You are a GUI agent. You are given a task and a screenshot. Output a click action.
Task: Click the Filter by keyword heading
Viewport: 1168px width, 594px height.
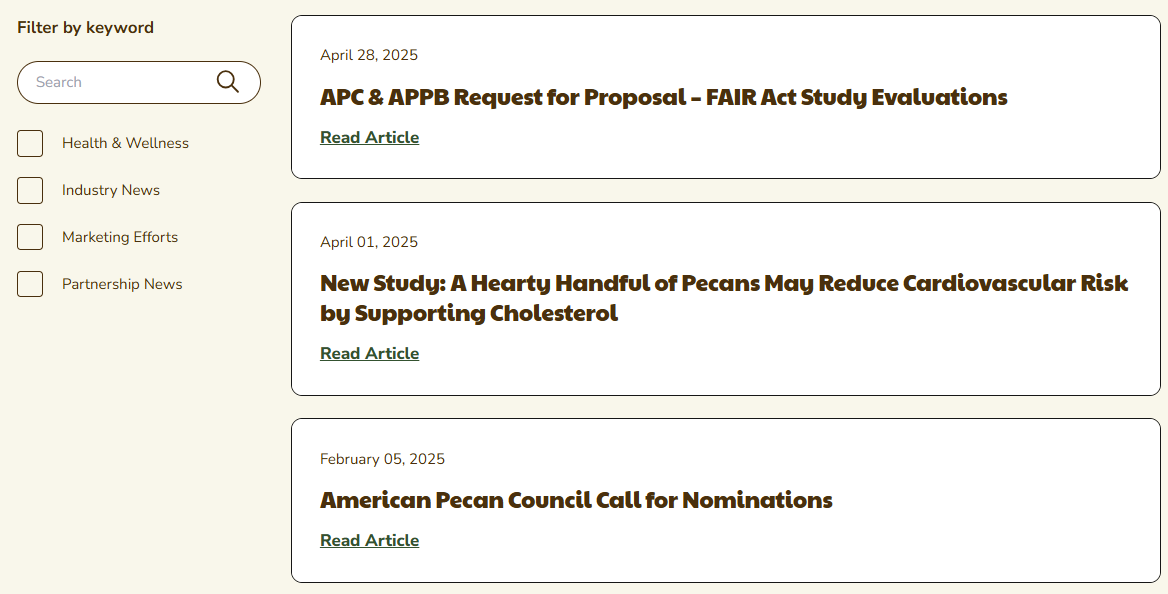coord(85,27)
